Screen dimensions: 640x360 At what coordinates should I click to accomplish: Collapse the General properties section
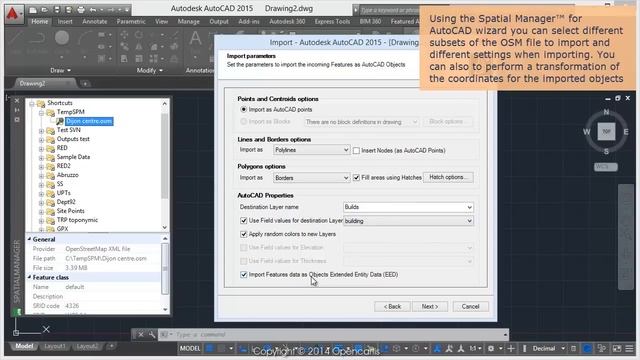(29, 239)
